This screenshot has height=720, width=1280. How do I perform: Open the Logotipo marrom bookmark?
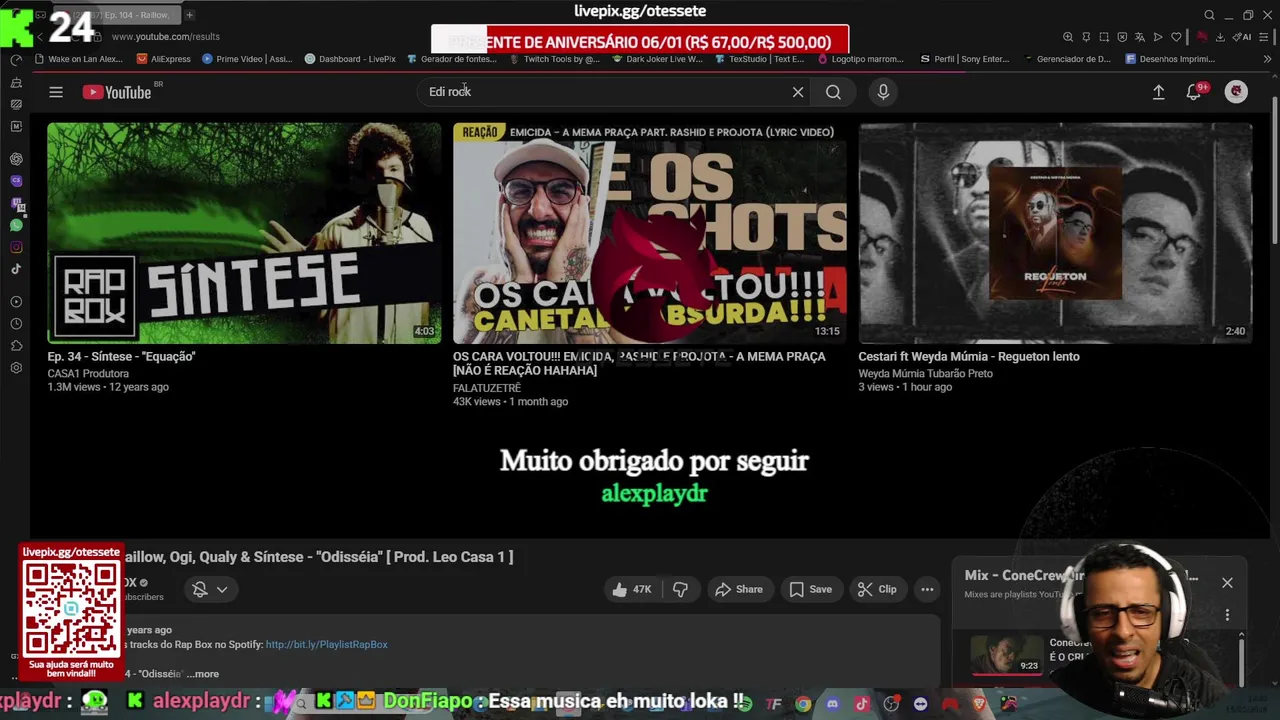pyautogui.click(x=861, y=59)
